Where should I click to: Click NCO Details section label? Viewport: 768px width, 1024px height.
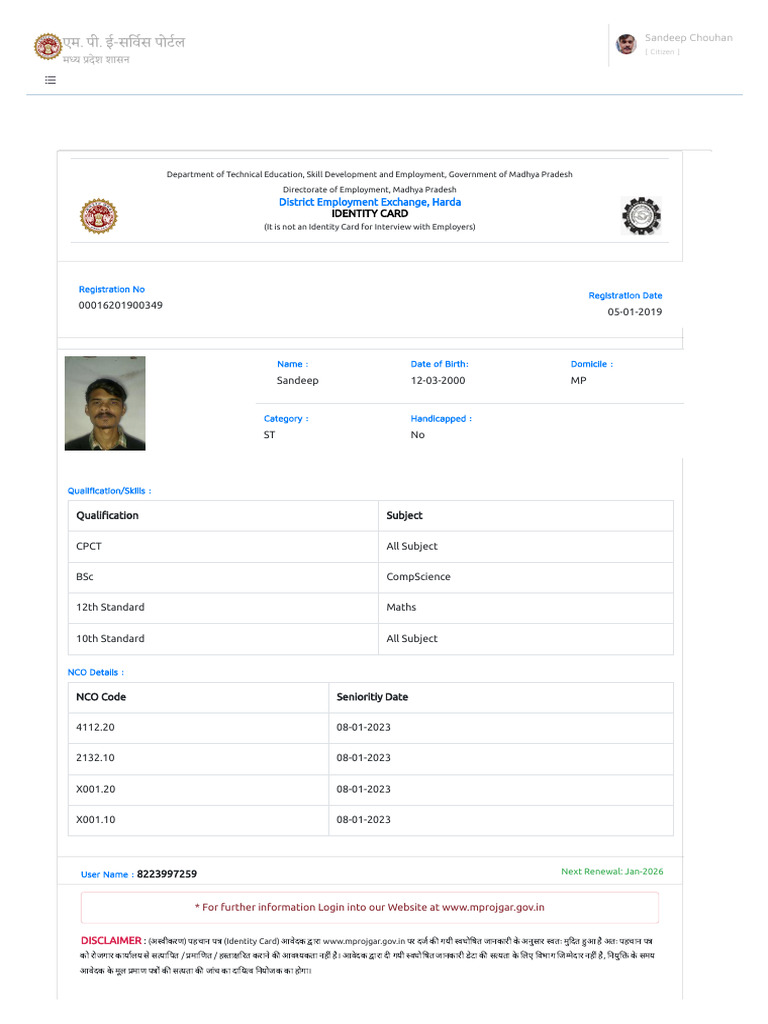[95, 673]
